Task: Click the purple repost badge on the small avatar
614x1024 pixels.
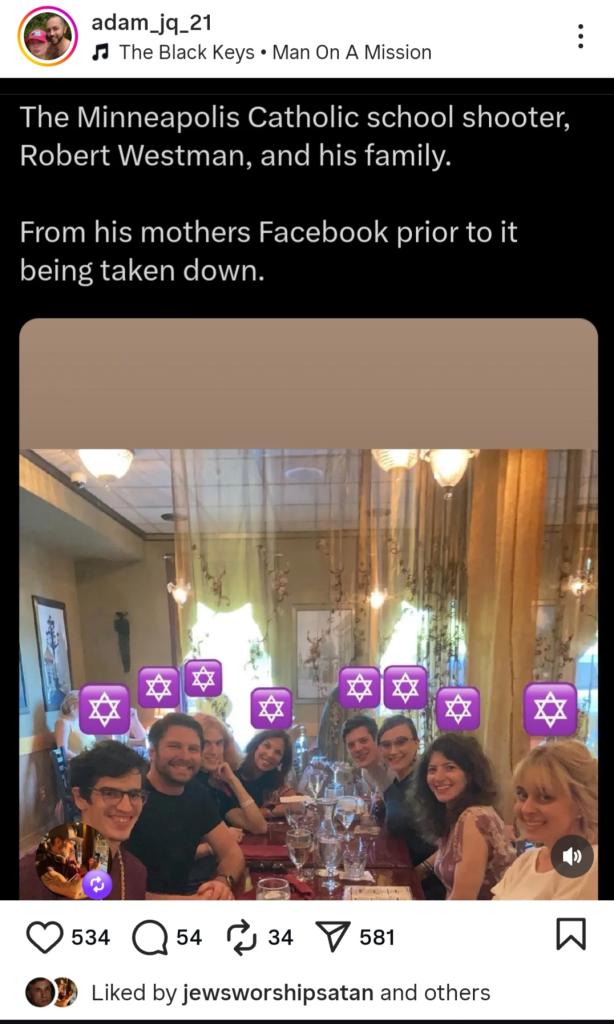Action: tap(97, 883)
